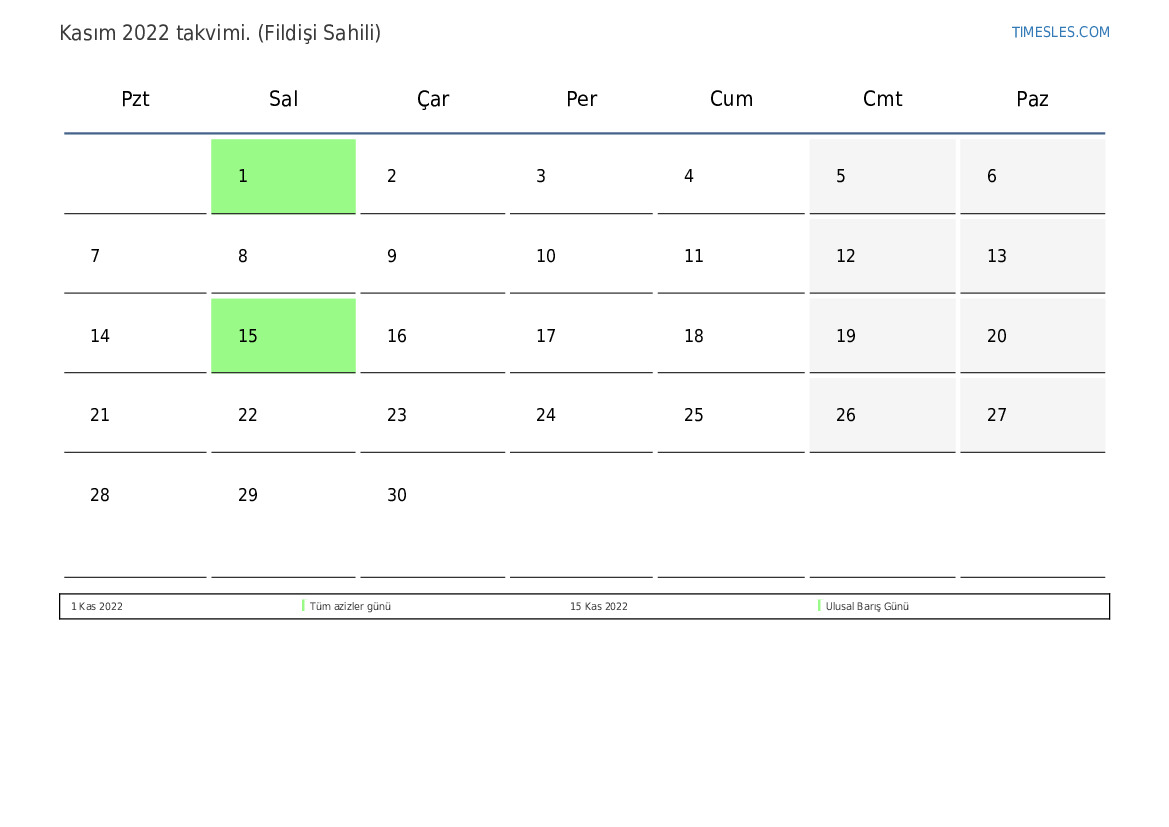
Task: Click the 'Tüm azizler günü' holiday label
Action: [x=350, y=606]
